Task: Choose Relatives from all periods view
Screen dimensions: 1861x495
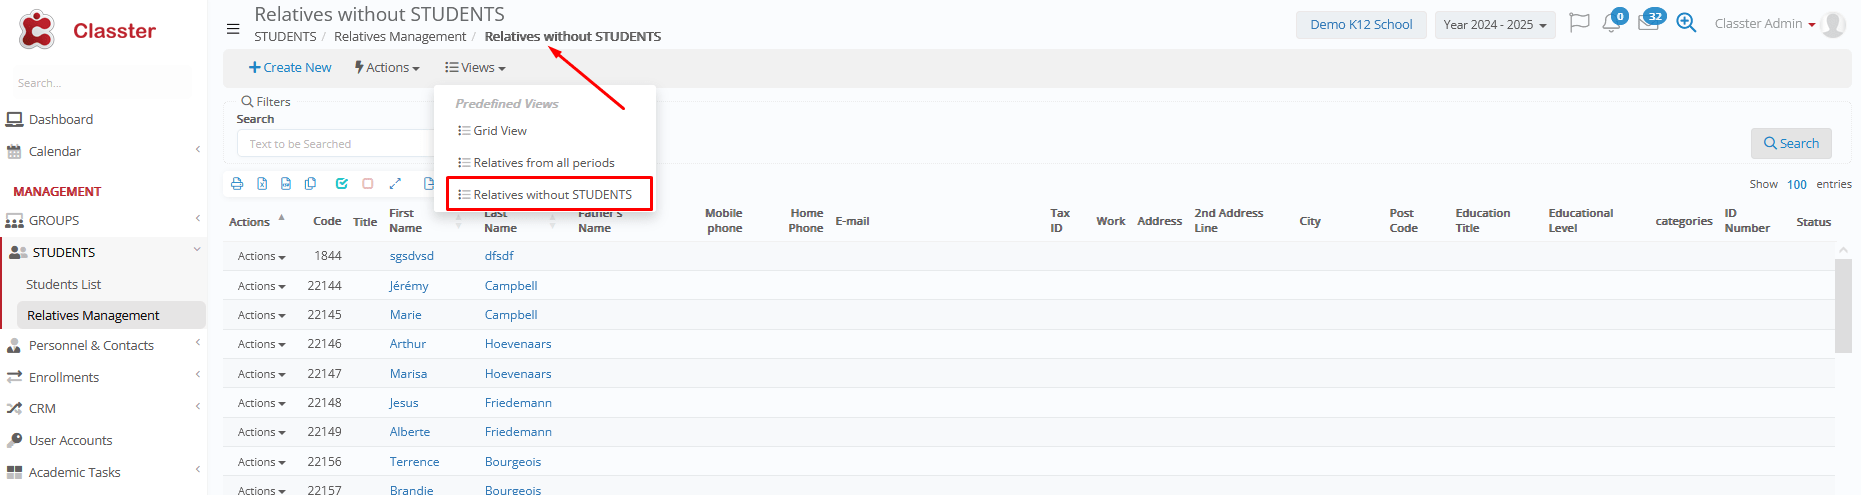Action: pyautogui.click(x=543, y=163)
